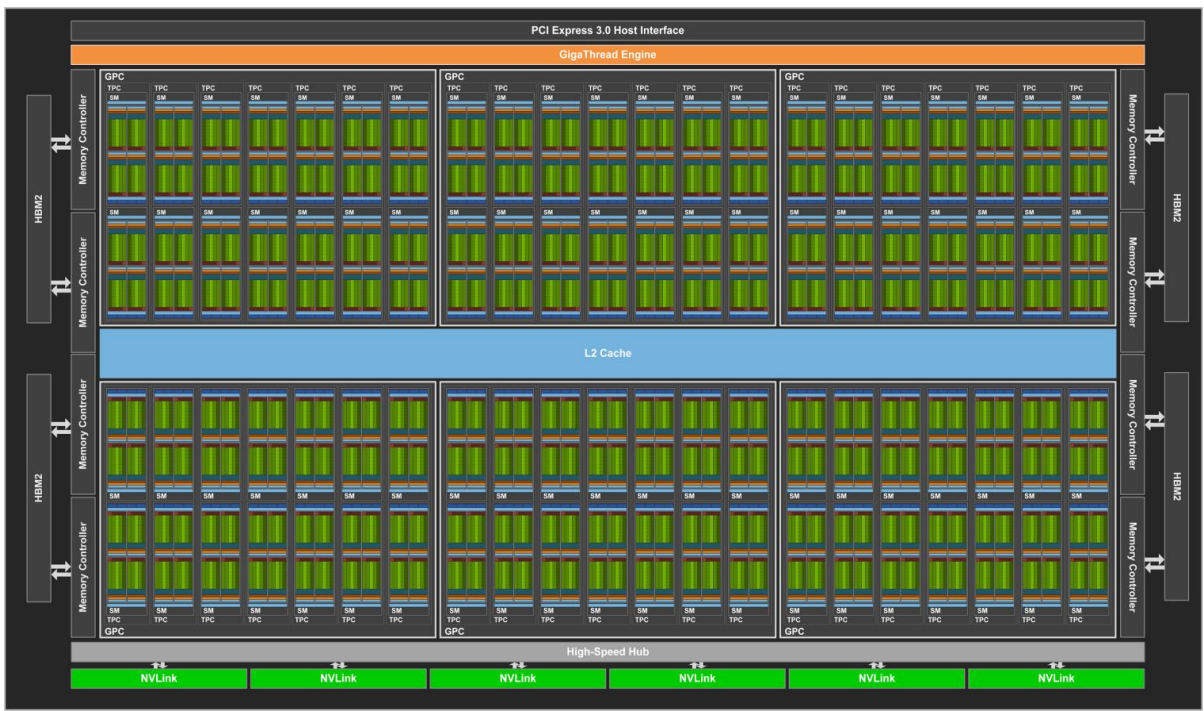Click the fourth NVLink block from the left
Screen dimensions: 1204x711
pyautogui.click(x=697, y=678)
